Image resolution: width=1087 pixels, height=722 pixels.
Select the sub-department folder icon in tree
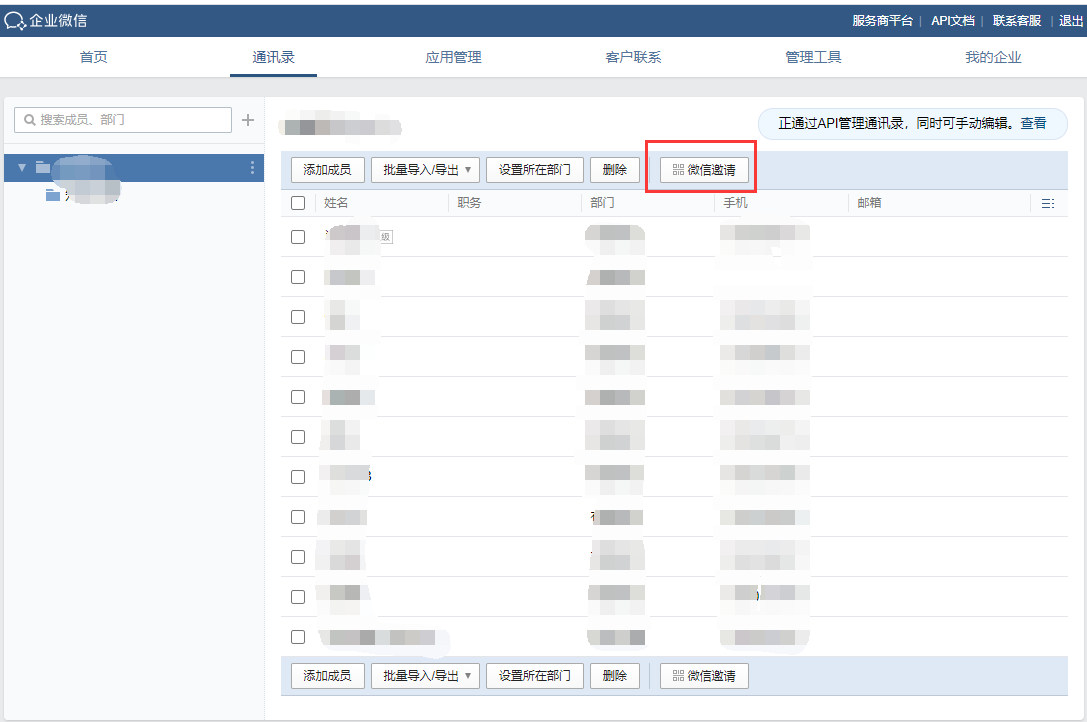coord(53,195)
